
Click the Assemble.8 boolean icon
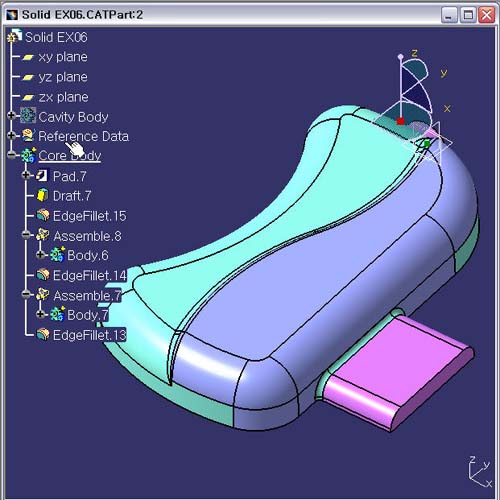(x=43, y=235)
